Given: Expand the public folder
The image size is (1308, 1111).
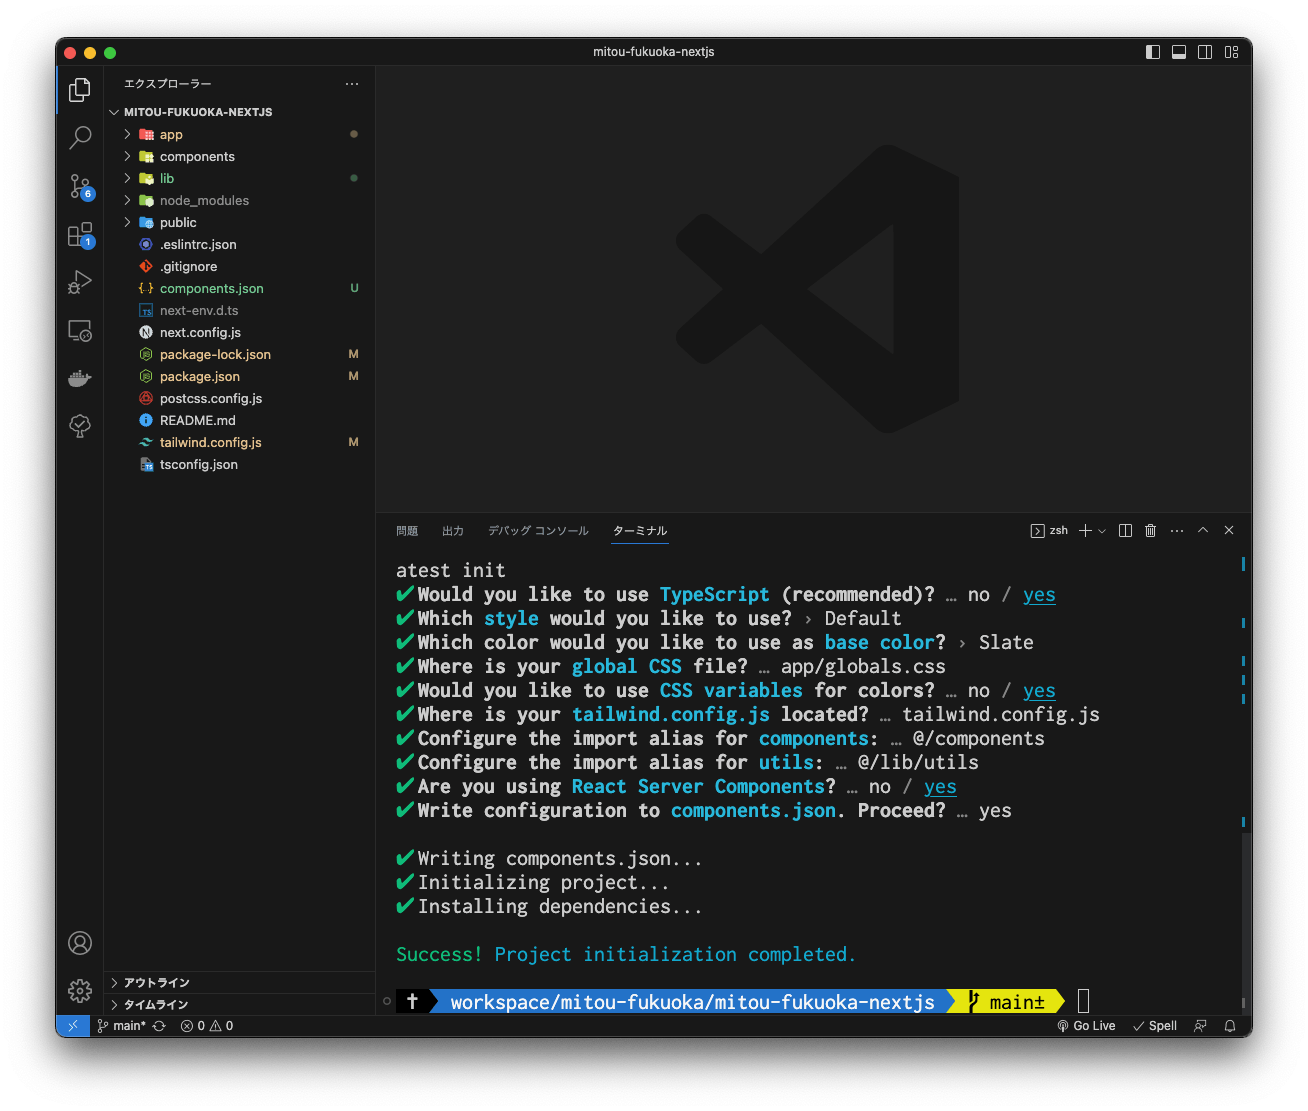Looking at the screenshot, I should tap(240, 223).
